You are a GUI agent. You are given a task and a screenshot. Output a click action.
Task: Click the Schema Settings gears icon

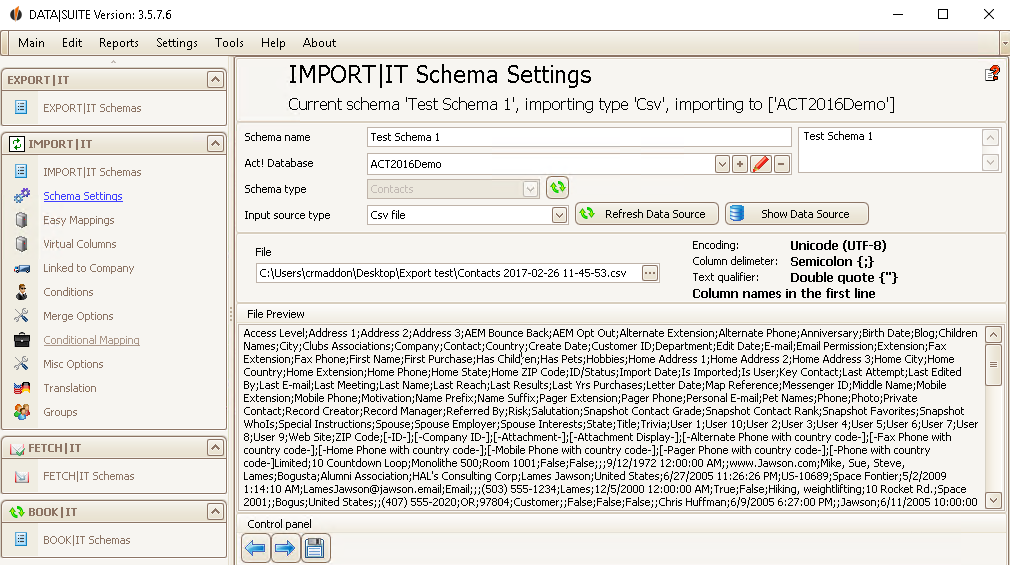coord(22,195)
